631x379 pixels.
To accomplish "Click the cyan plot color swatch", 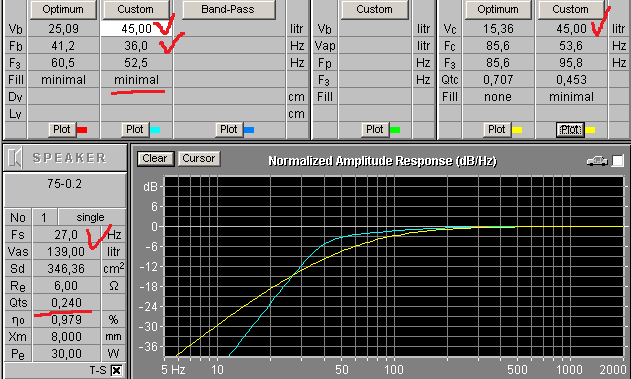I will click(155, 130).
